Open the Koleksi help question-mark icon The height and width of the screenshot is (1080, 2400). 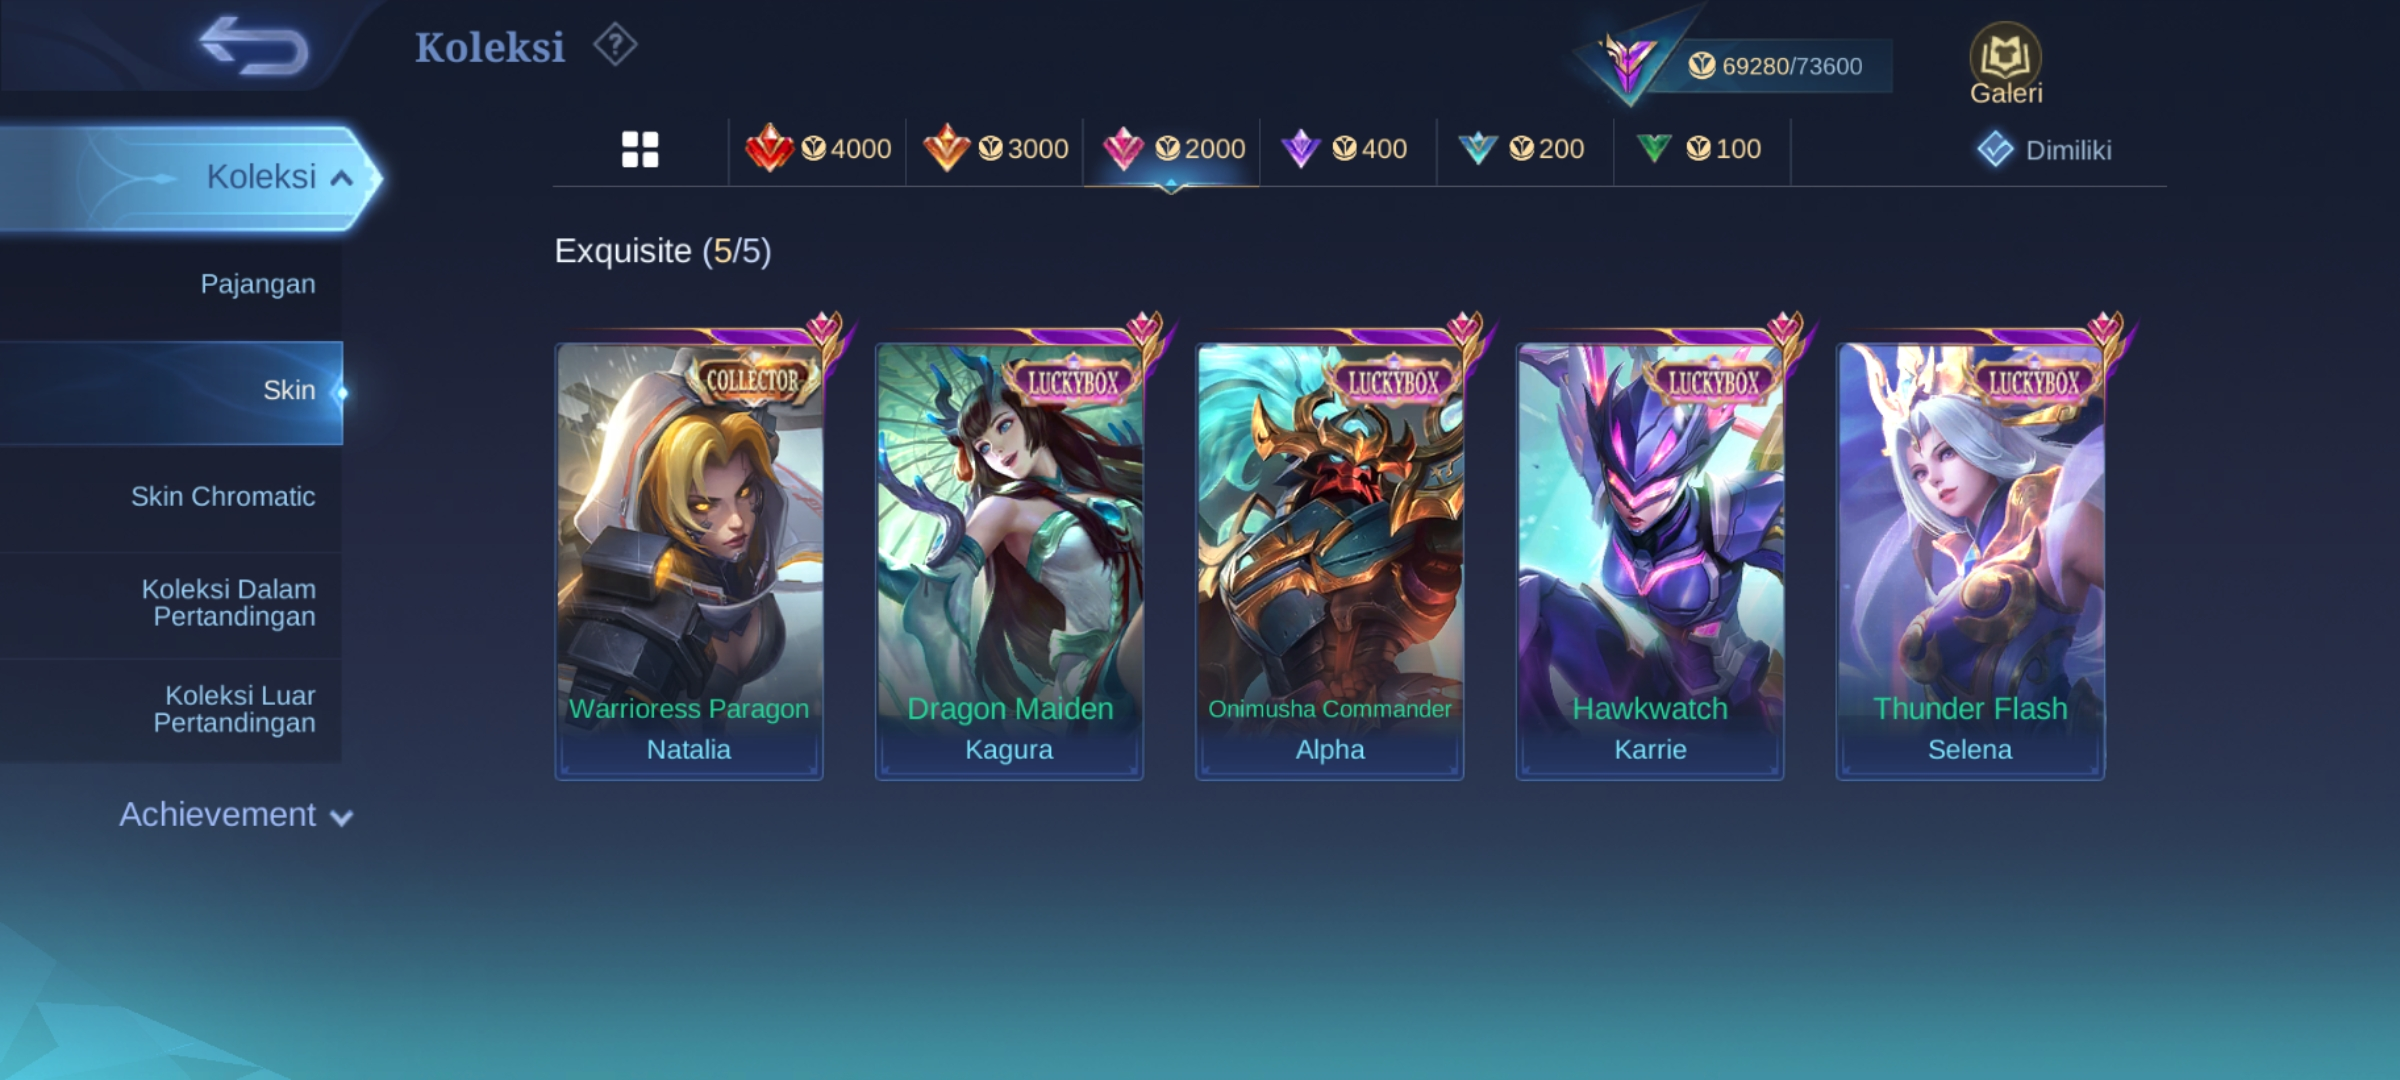(614, 46)
